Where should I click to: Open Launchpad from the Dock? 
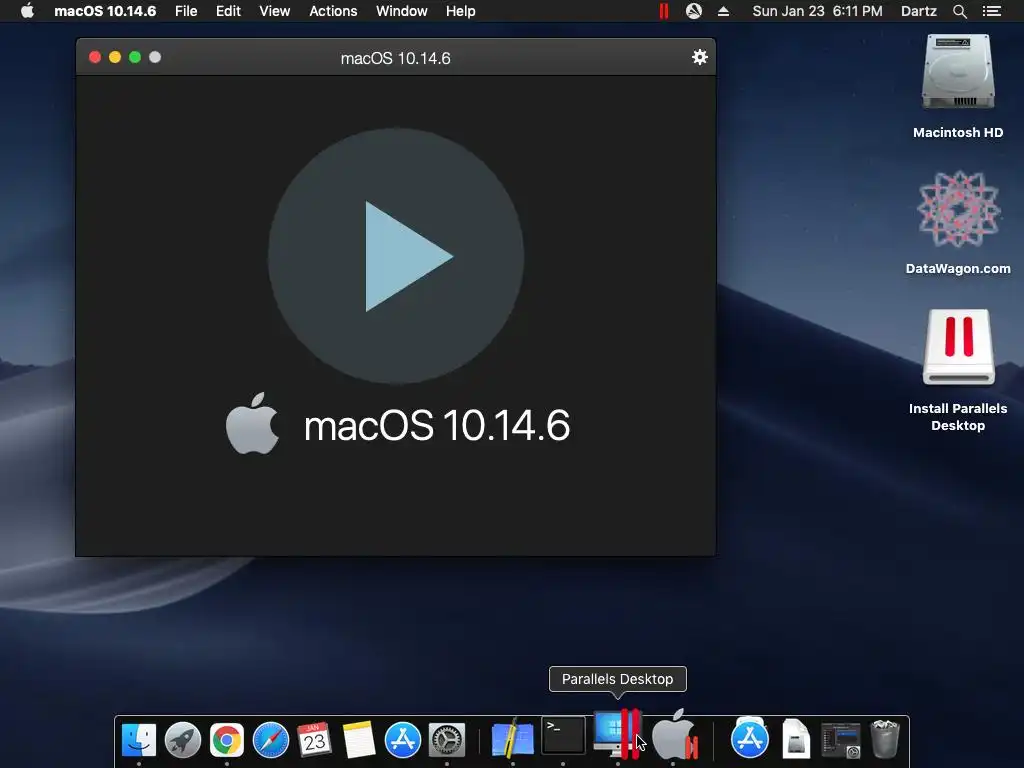[183, 740]
